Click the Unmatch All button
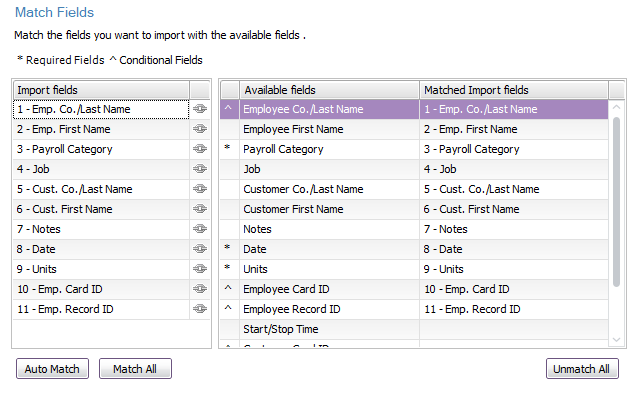The image size is (639, 397). coord(582,369)
